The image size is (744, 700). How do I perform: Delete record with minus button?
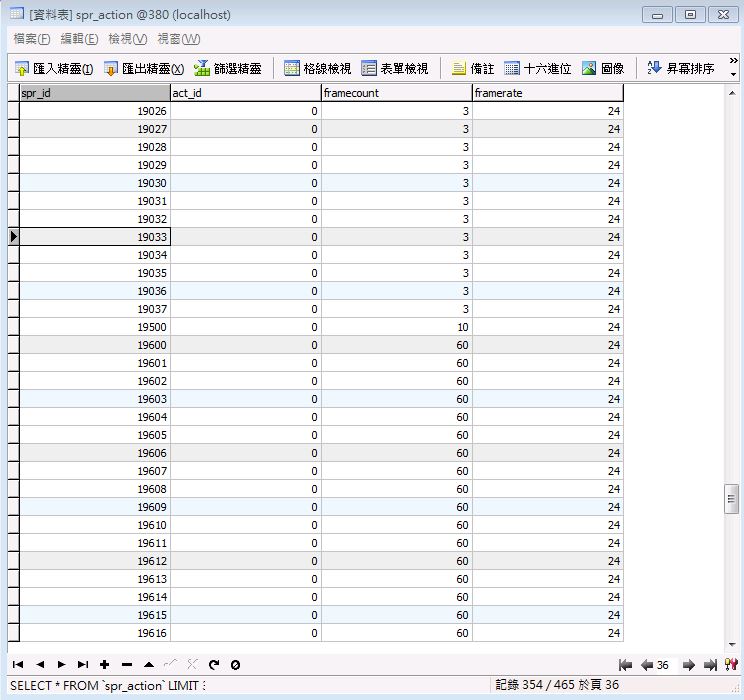point(127,664)
